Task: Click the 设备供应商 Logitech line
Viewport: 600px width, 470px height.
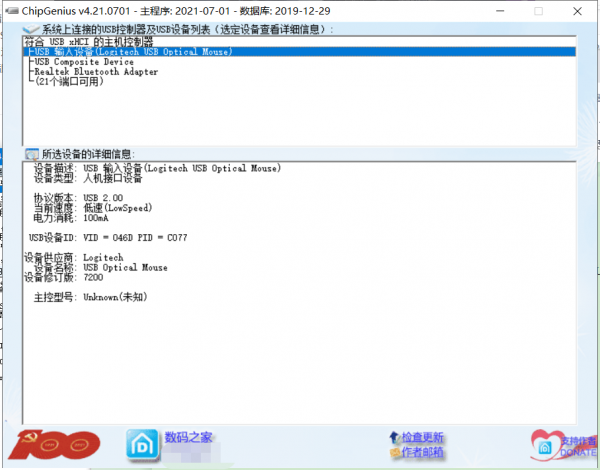Action: coord(74,258)
